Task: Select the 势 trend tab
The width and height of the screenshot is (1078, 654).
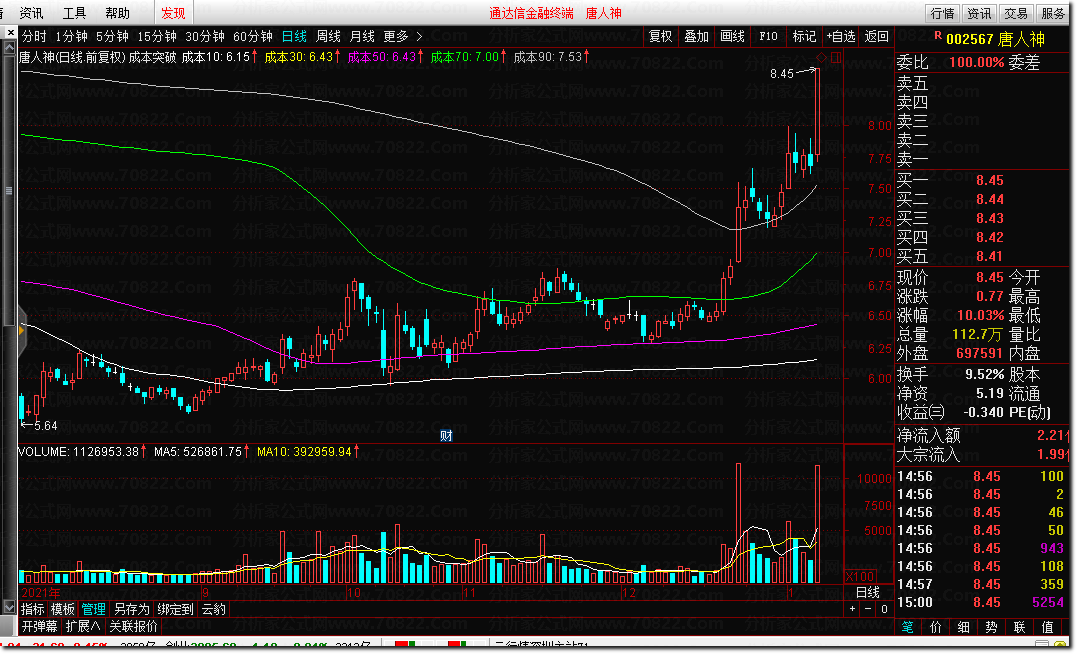Action: 991,626
